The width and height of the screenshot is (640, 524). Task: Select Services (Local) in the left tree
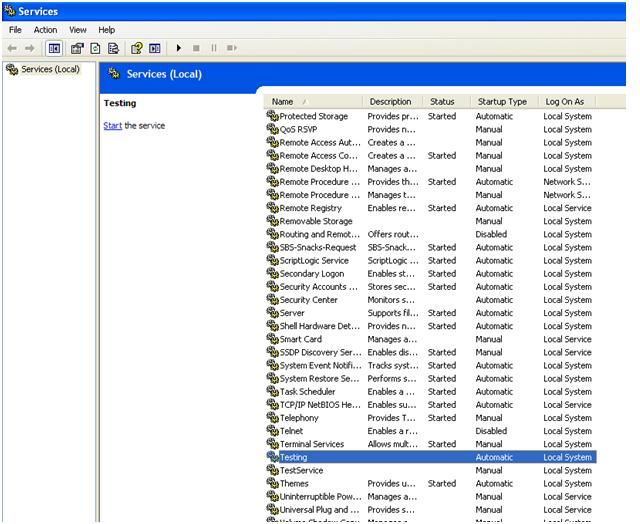pos(50,69)
